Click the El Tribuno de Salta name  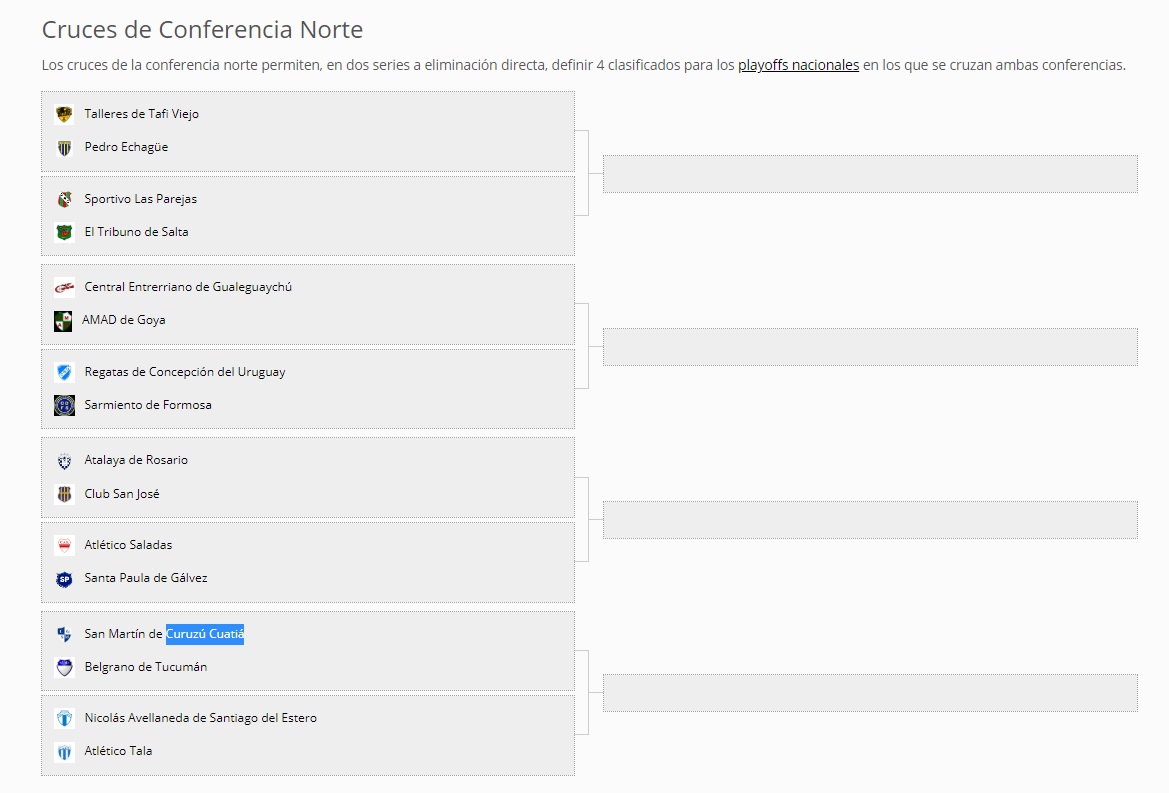pos(136,232)
